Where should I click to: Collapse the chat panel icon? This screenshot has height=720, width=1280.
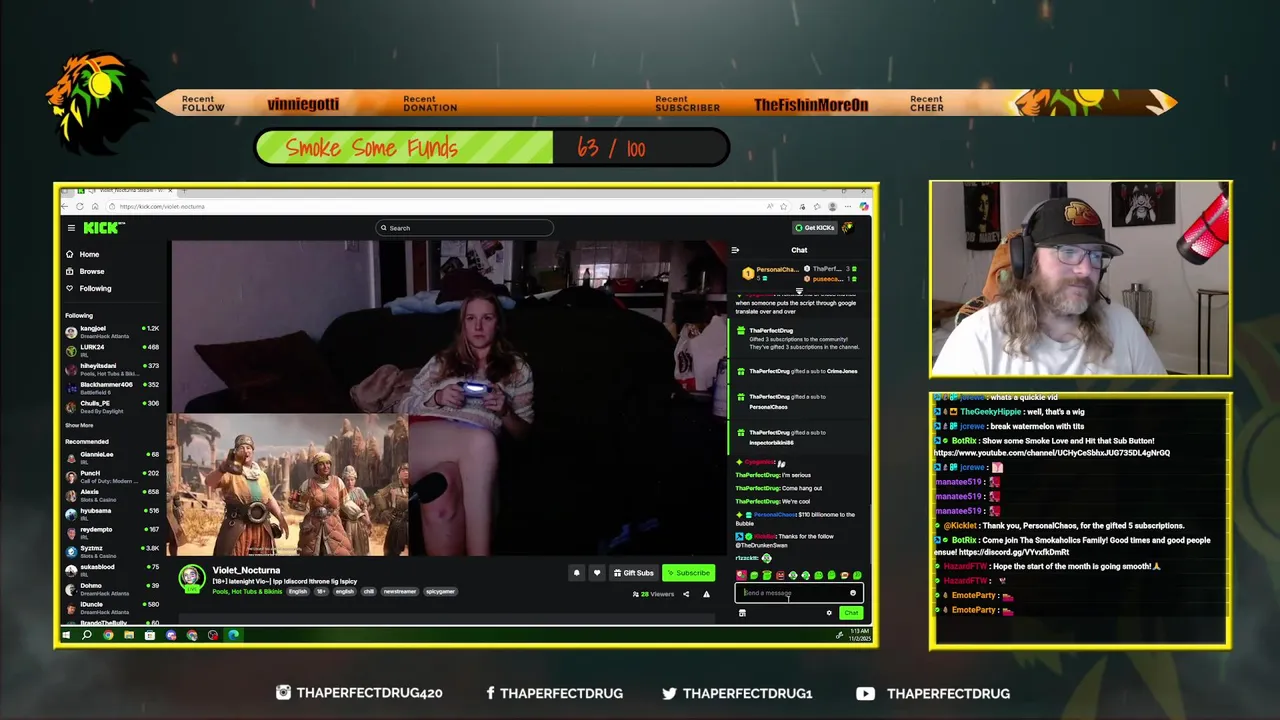[735, 250]
